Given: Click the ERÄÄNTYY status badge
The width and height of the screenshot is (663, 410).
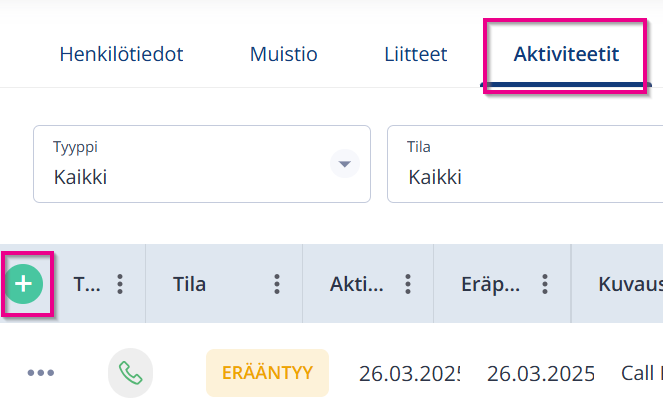Looking at the screenshot, I should coord(267,373).
